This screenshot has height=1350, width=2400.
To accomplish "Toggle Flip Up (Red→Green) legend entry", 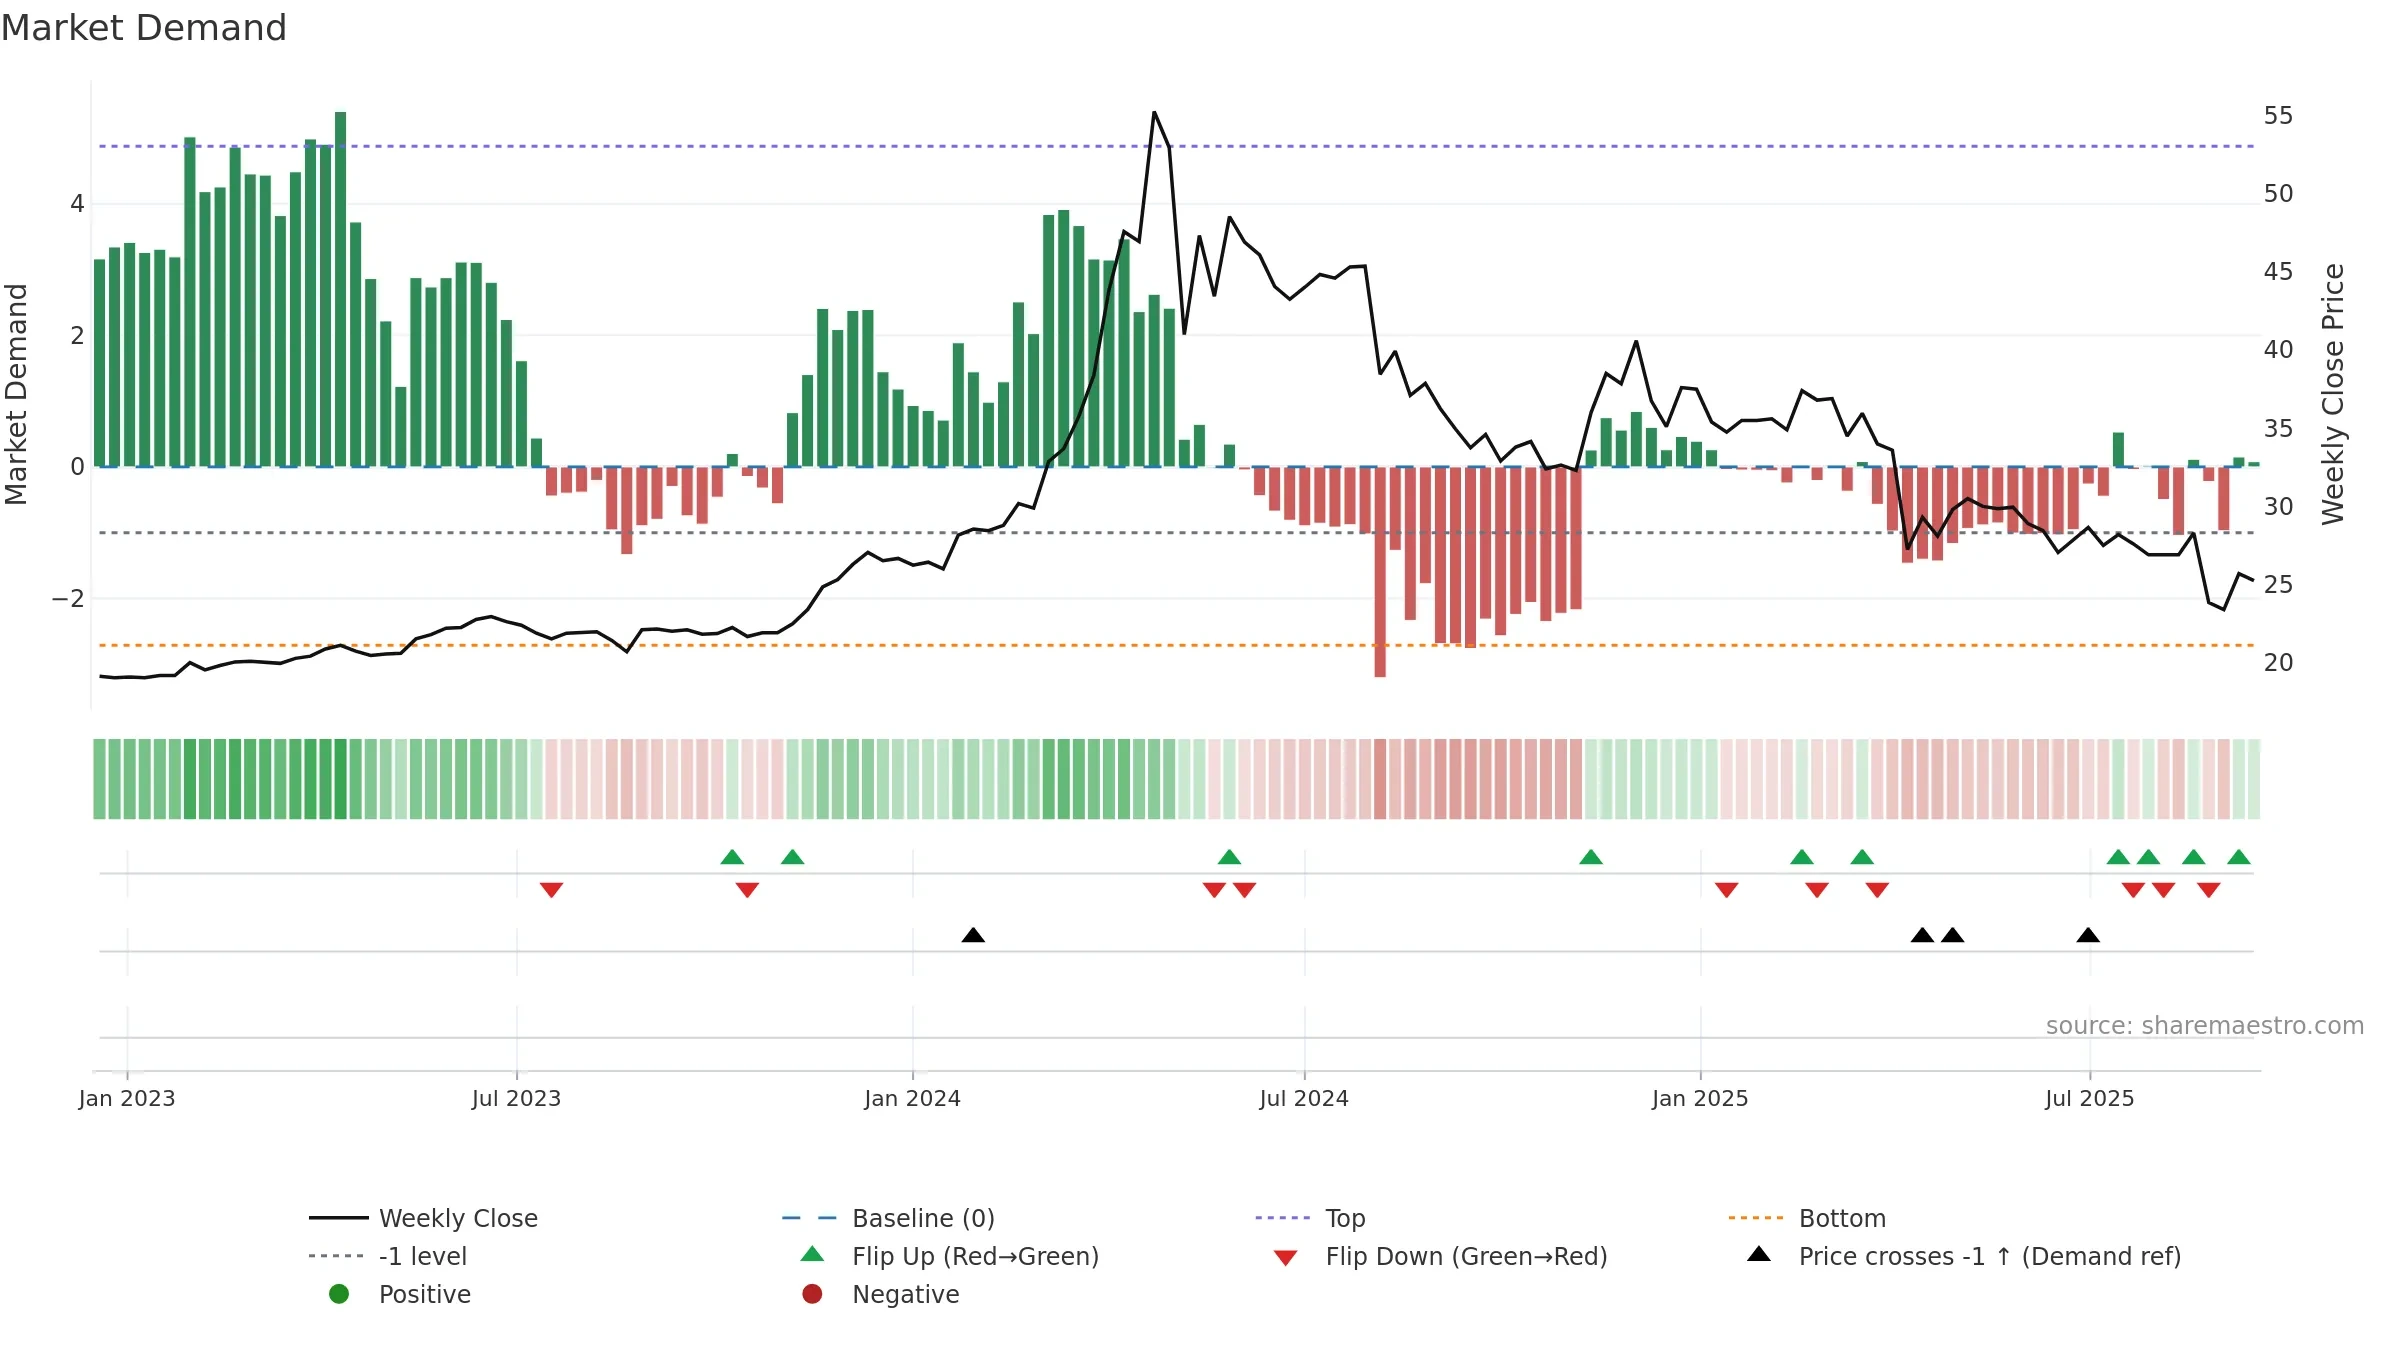I will (949, 1256).
